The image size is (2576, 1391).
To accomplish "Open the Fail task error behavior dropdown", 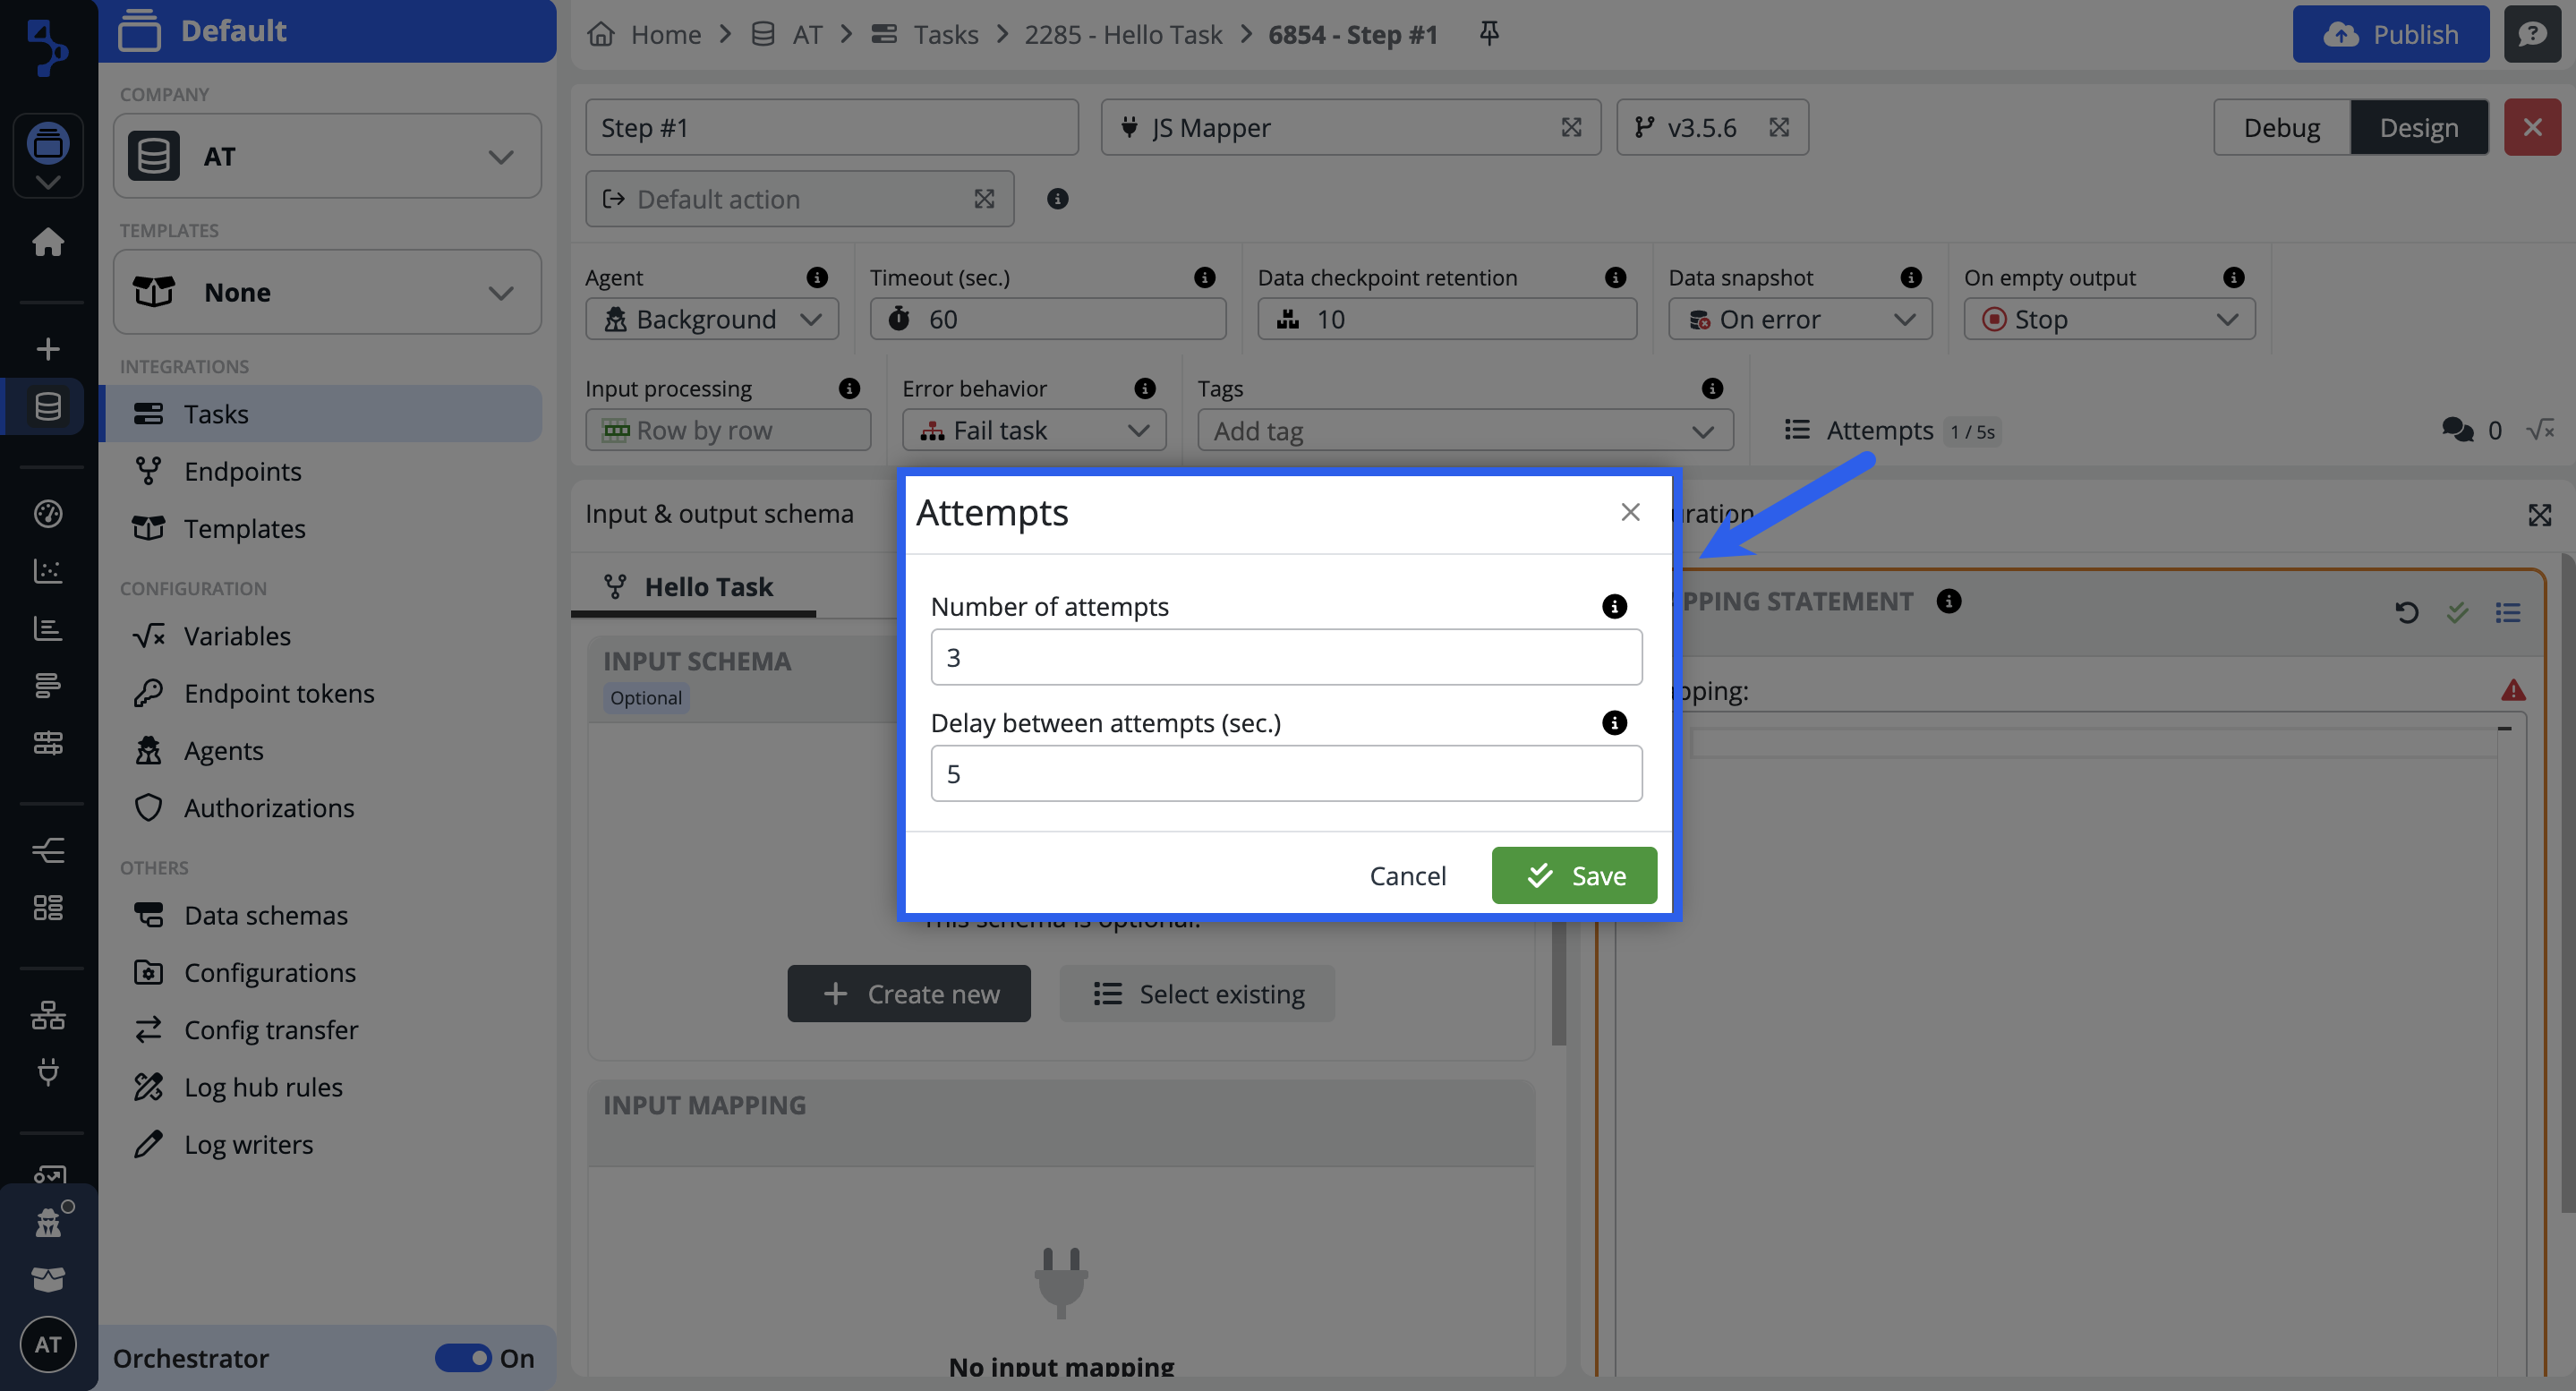I will 1033,430.
